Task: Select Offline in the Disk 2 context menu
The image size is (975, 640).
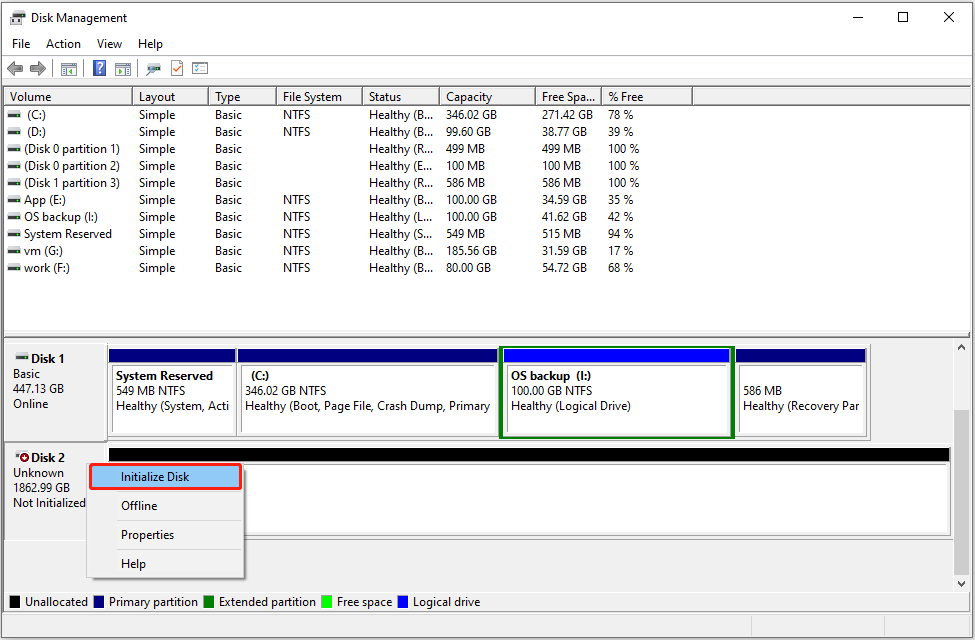Action: (138, 506)
